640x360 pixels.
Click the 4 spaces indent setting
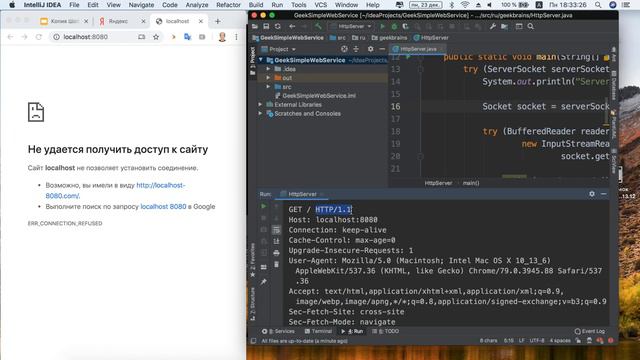coord(560,340)
